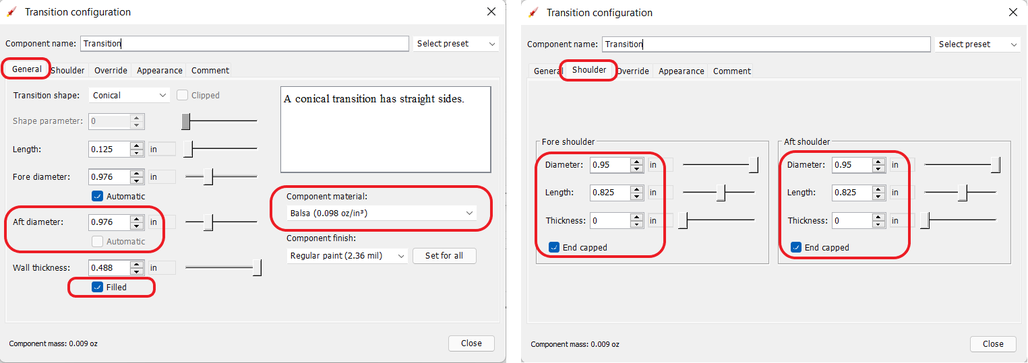The image size is (1028, 363).
Task: Open the Appearance tab in right dialog
Action: point(681,71)
